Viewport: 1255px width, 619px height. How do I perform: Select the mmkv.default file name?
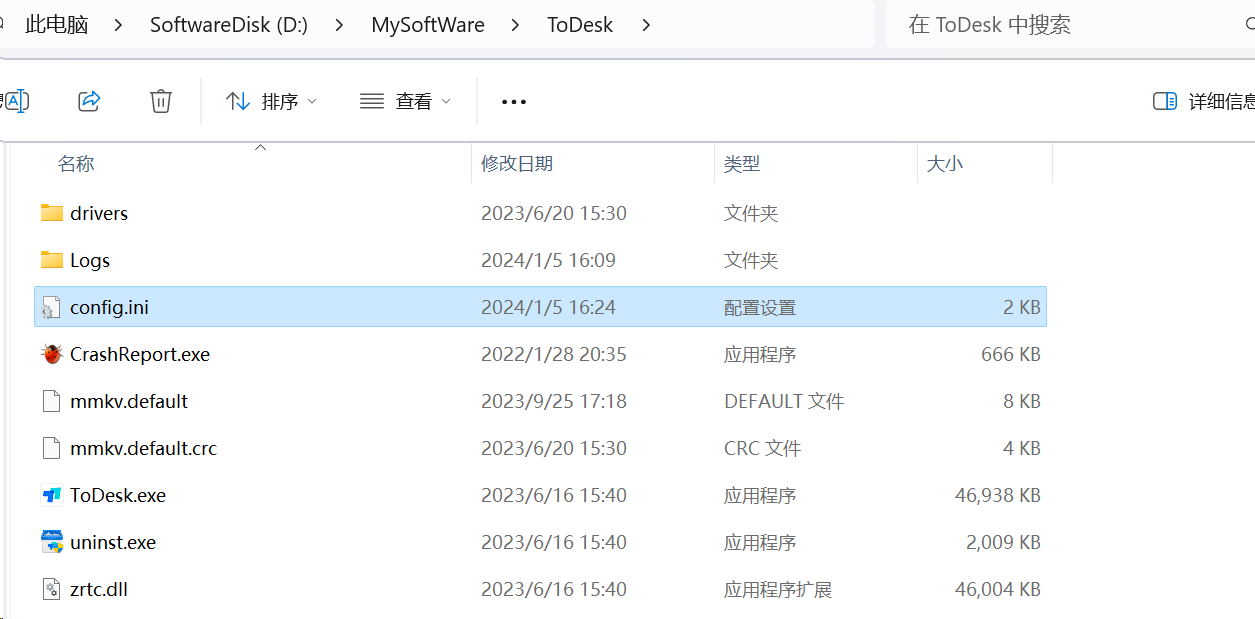tap(129, 401)
